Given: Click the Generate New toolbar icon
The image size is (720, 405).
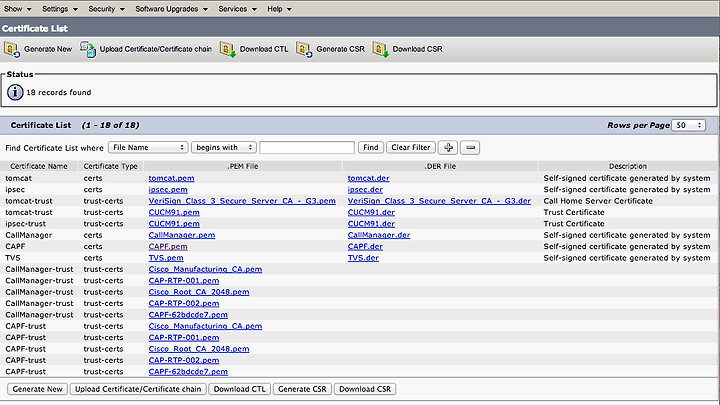Looking at the screenshot, I should coord(12,49).
